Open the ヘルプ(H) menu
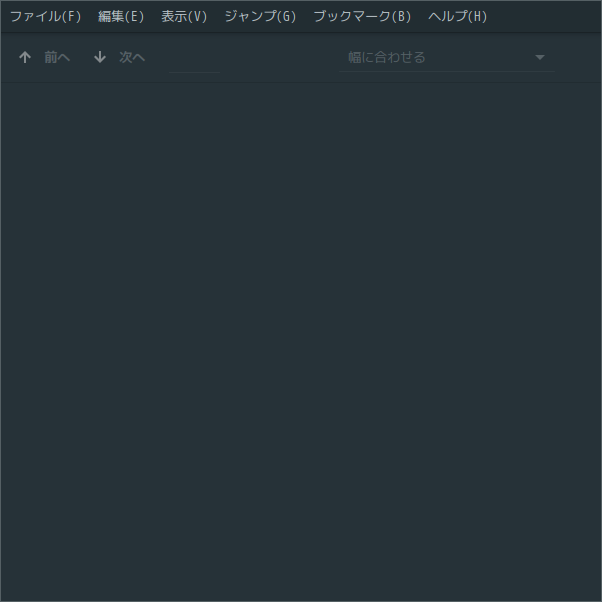This screenshot has height=602, width=602. [x=457, y=17]
